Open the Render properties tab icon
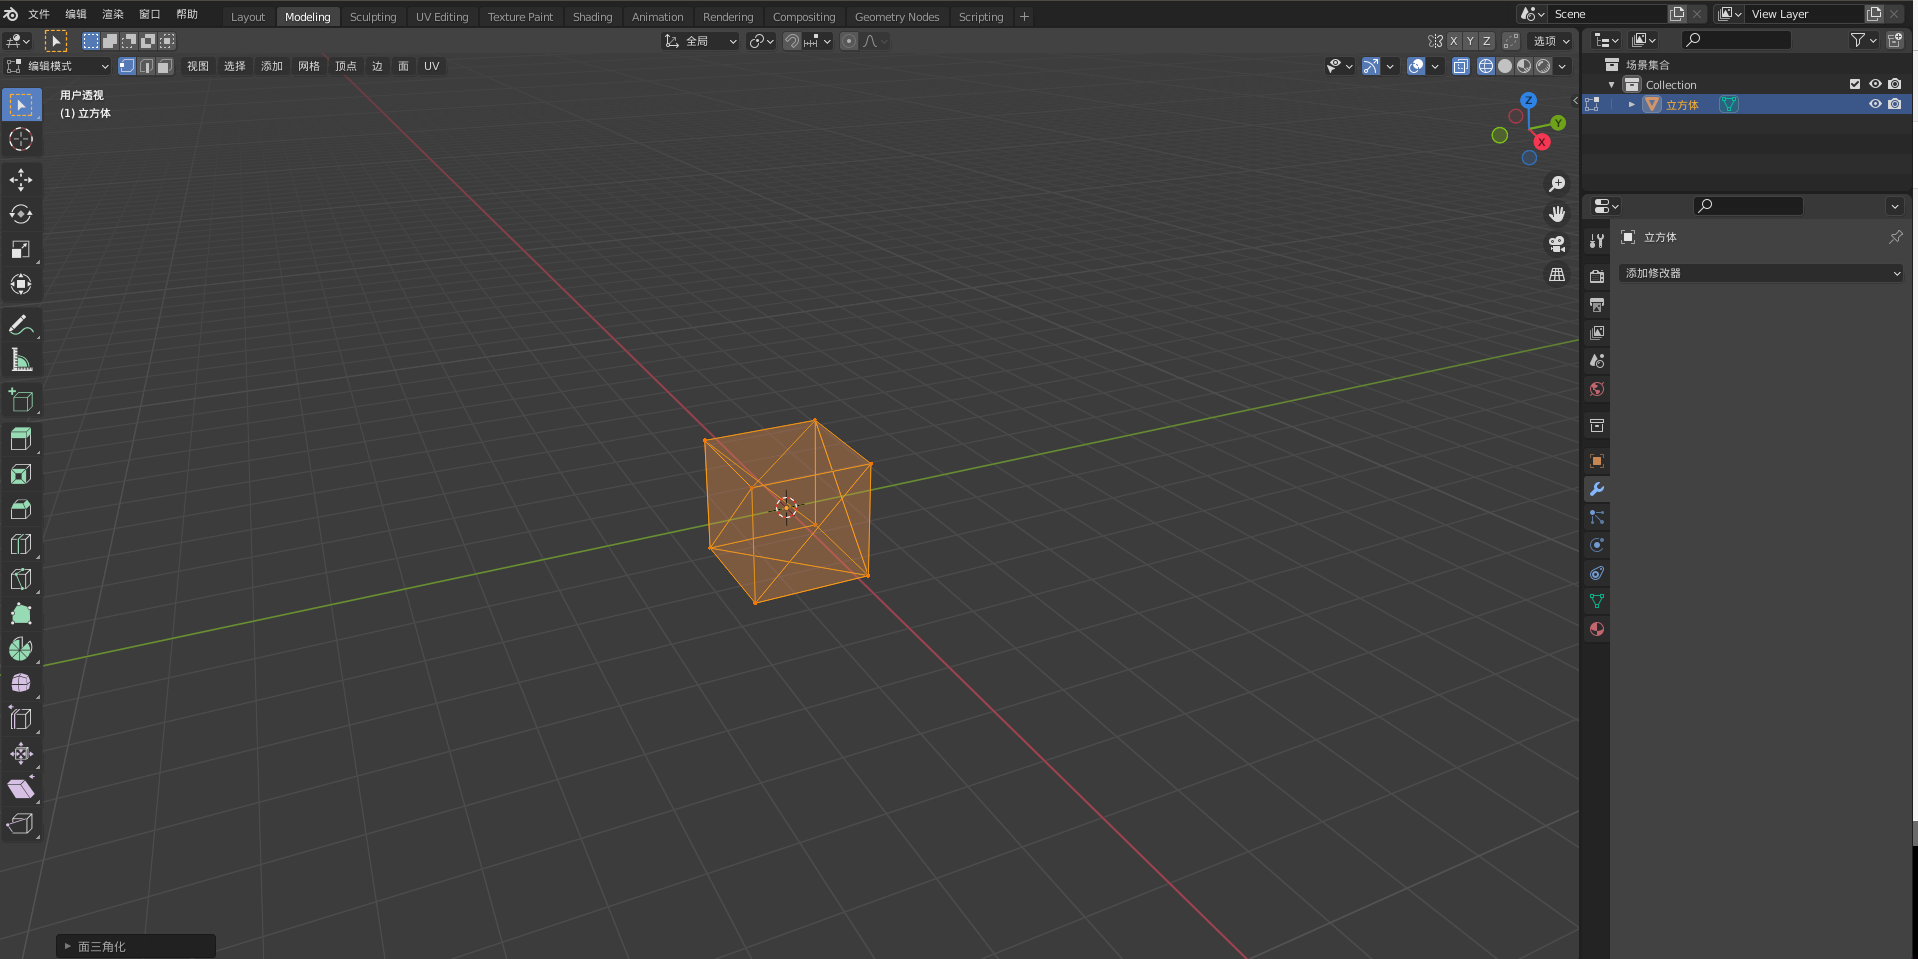The width and height of the screenshot is (1918, 959). (1597, 276)
